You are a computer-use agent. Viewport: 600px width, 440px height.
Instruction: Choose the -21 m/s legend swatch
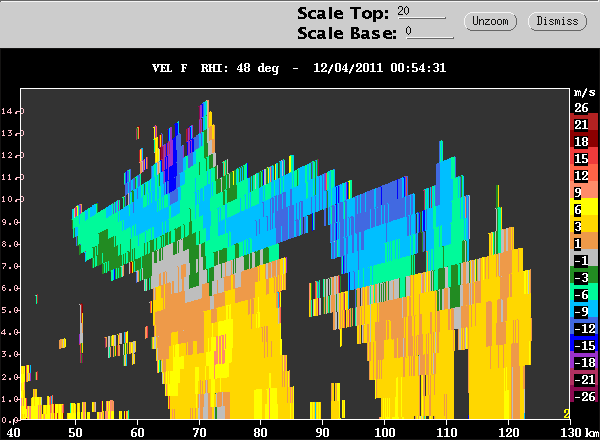pos(580,379)
